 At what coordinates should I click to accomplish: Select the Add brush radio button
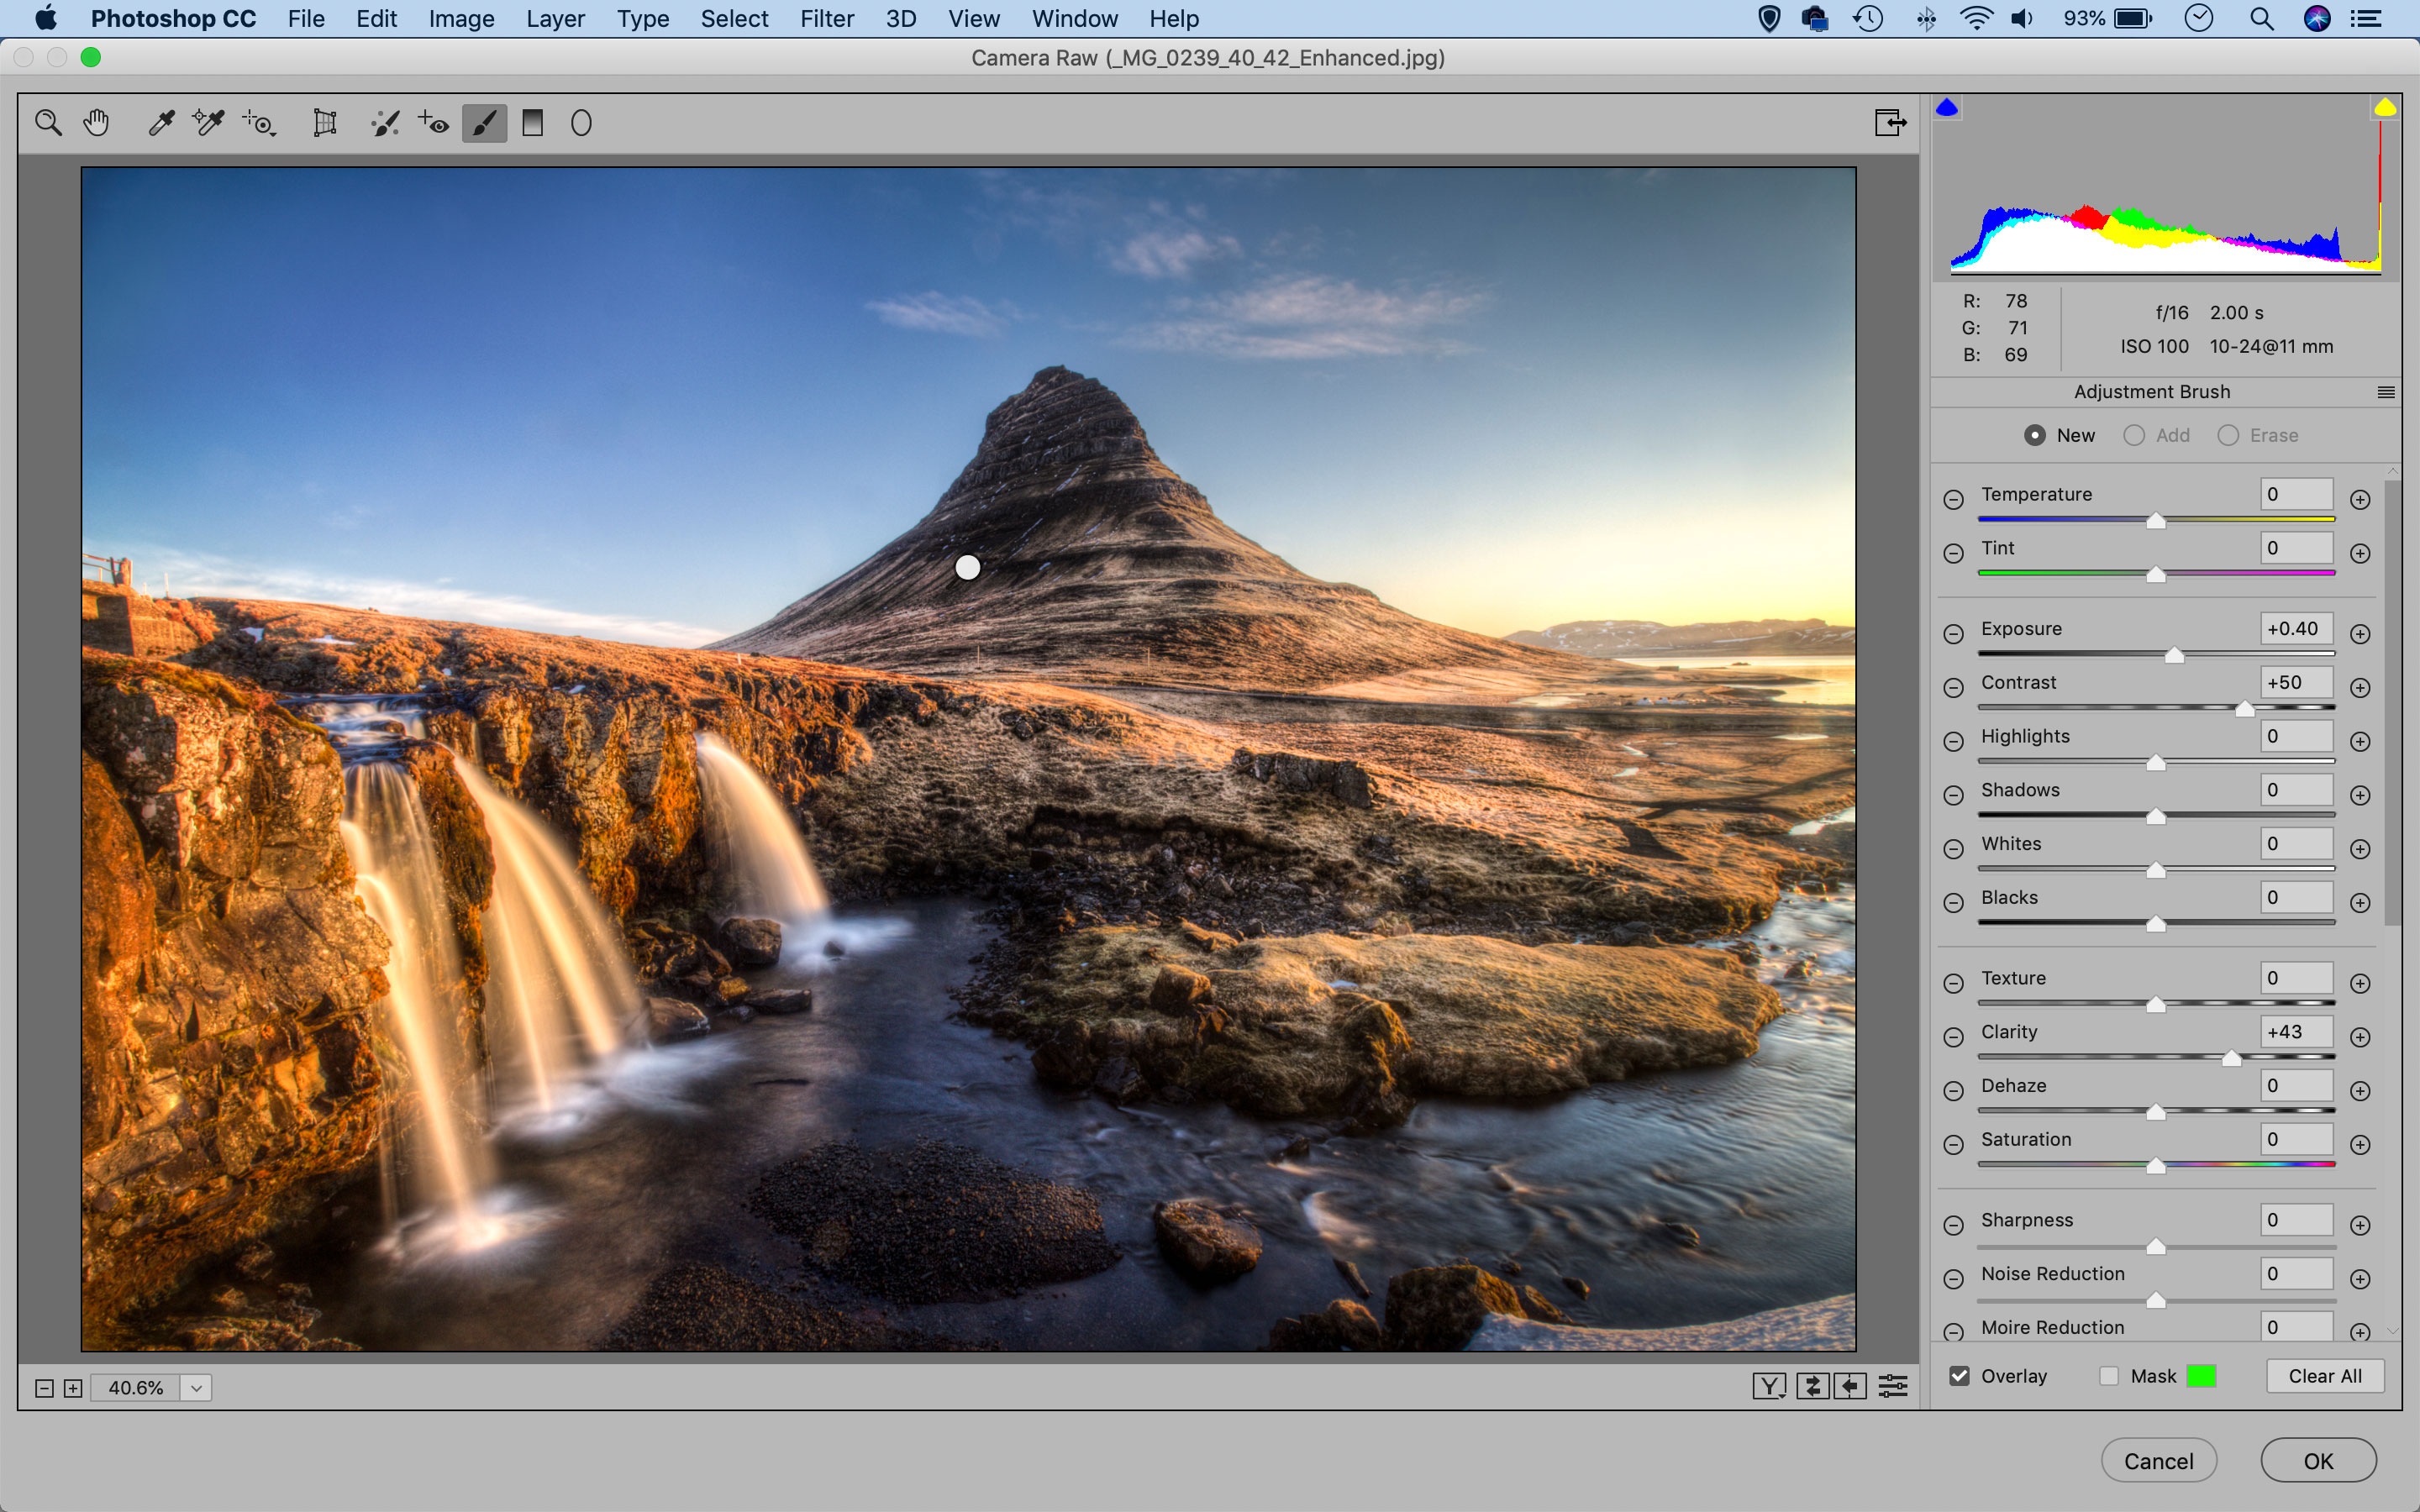2133,433
